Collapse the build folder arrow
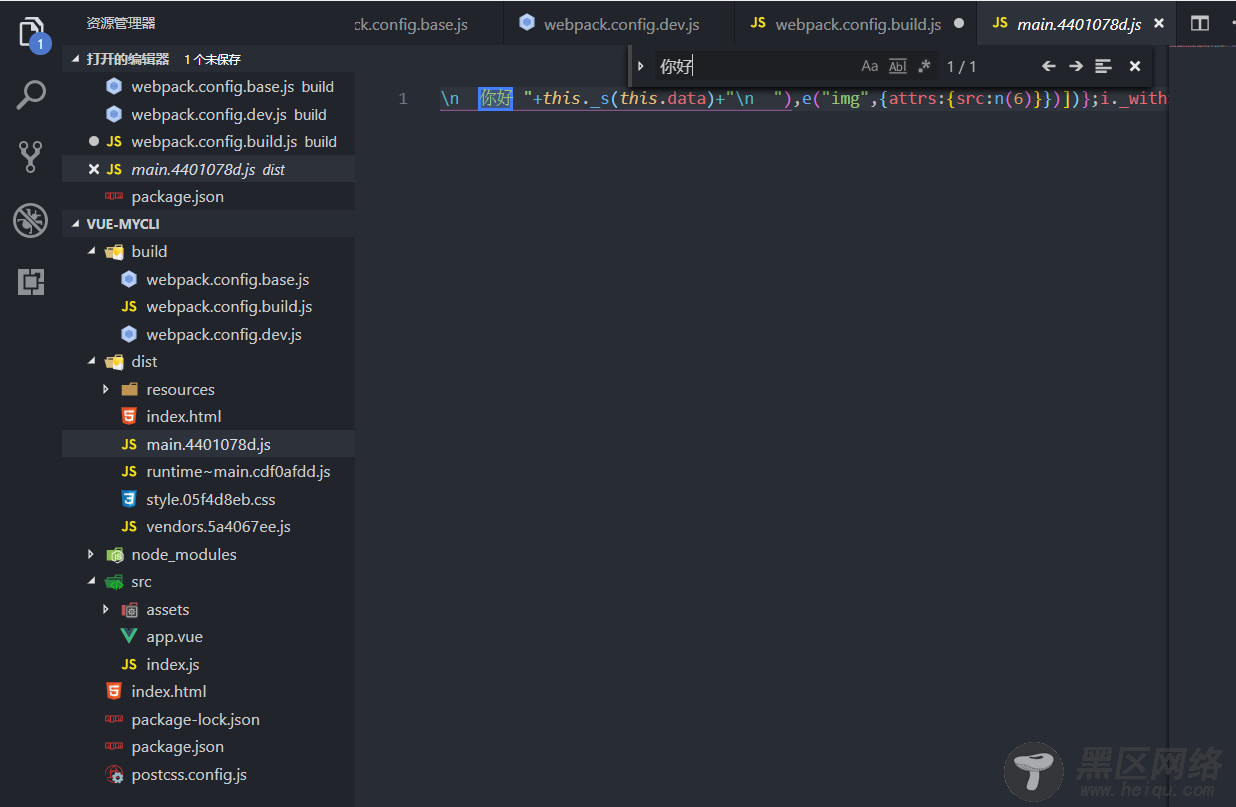This screenshot has width=1236, height=807. (x=92, y=251)
